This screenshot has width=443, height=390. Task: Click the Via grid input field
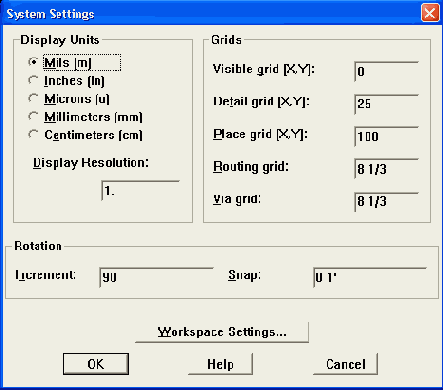click(386, 202)
